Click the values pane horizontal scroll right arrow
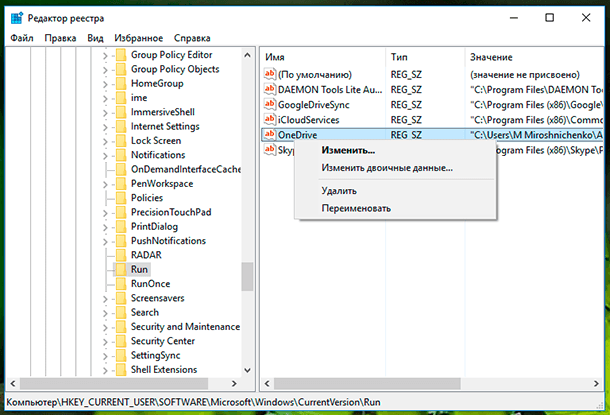 pyautogui.click(x=596, y=383)
